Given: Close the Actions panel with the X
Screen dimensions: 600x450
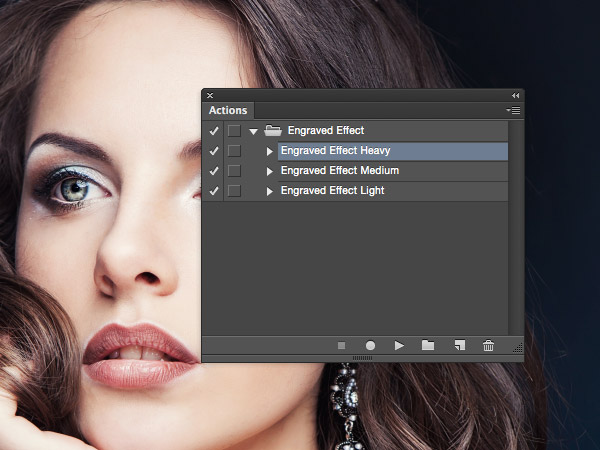Looking at the screenshot, I should tap(210, 95).
